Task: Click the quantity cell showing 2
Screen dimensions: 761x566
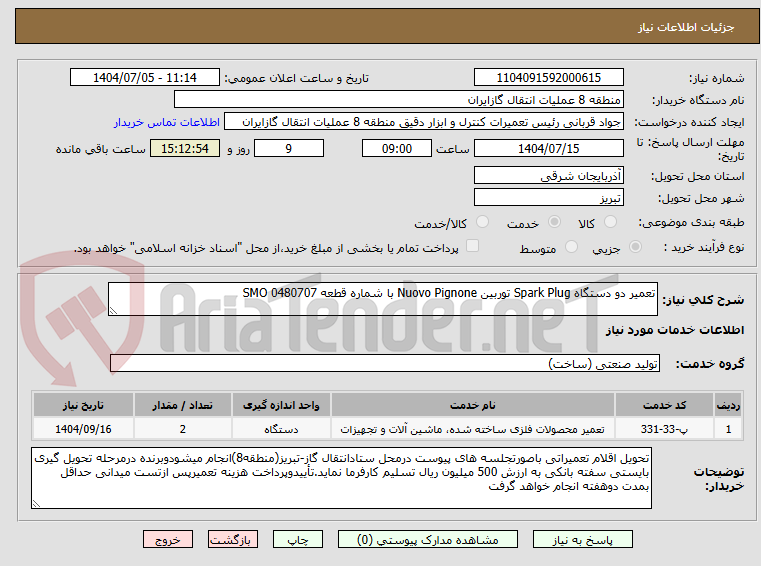Action: coord(182,429)
